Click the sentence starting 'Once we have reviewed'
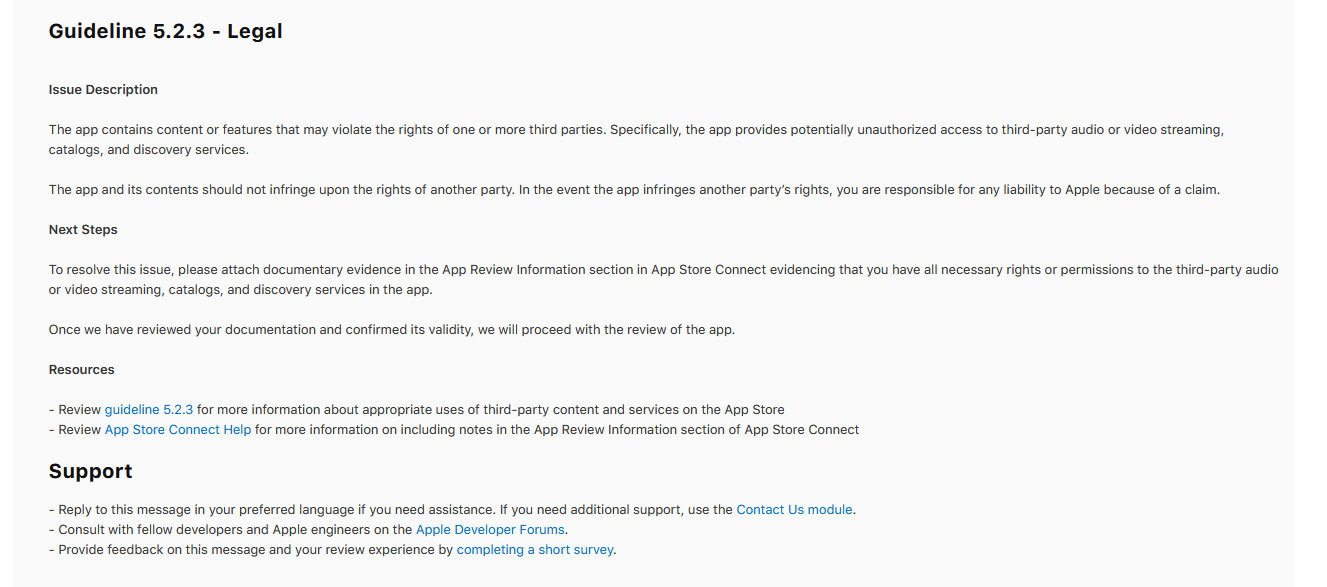Screen dimensions: 1327x587 [x=392, y=330]
